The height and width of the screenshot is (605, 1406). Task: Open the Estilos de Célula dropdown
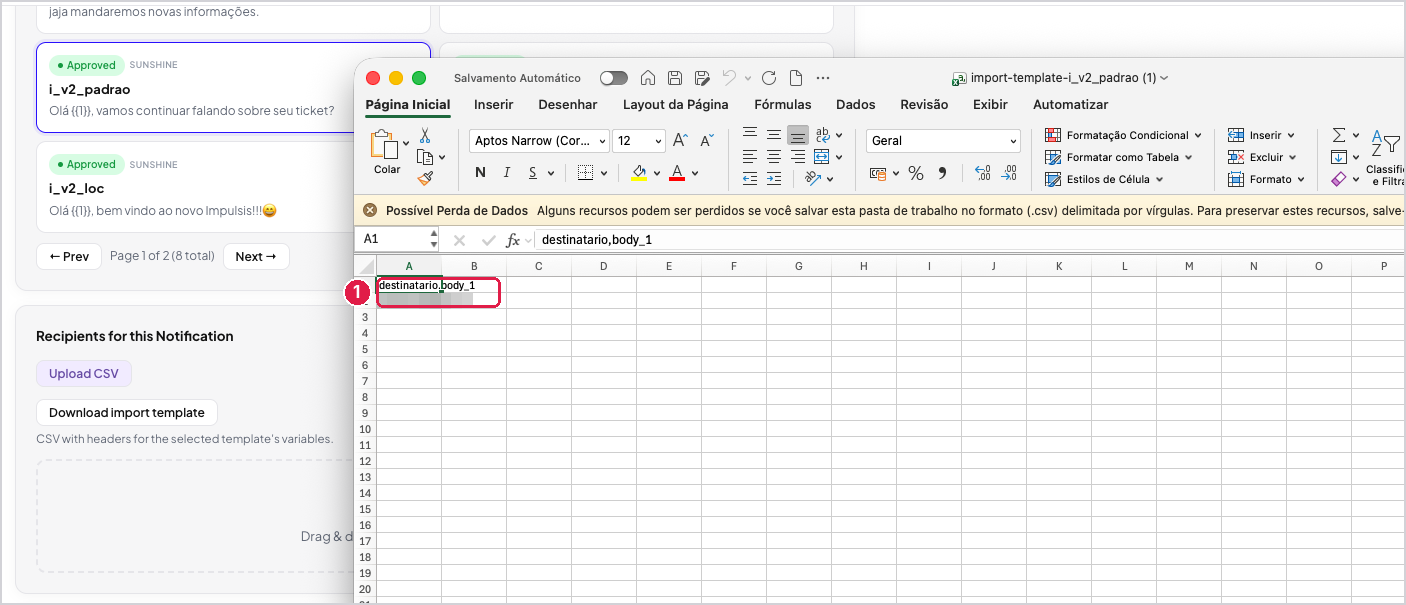tap(1104, 179)
